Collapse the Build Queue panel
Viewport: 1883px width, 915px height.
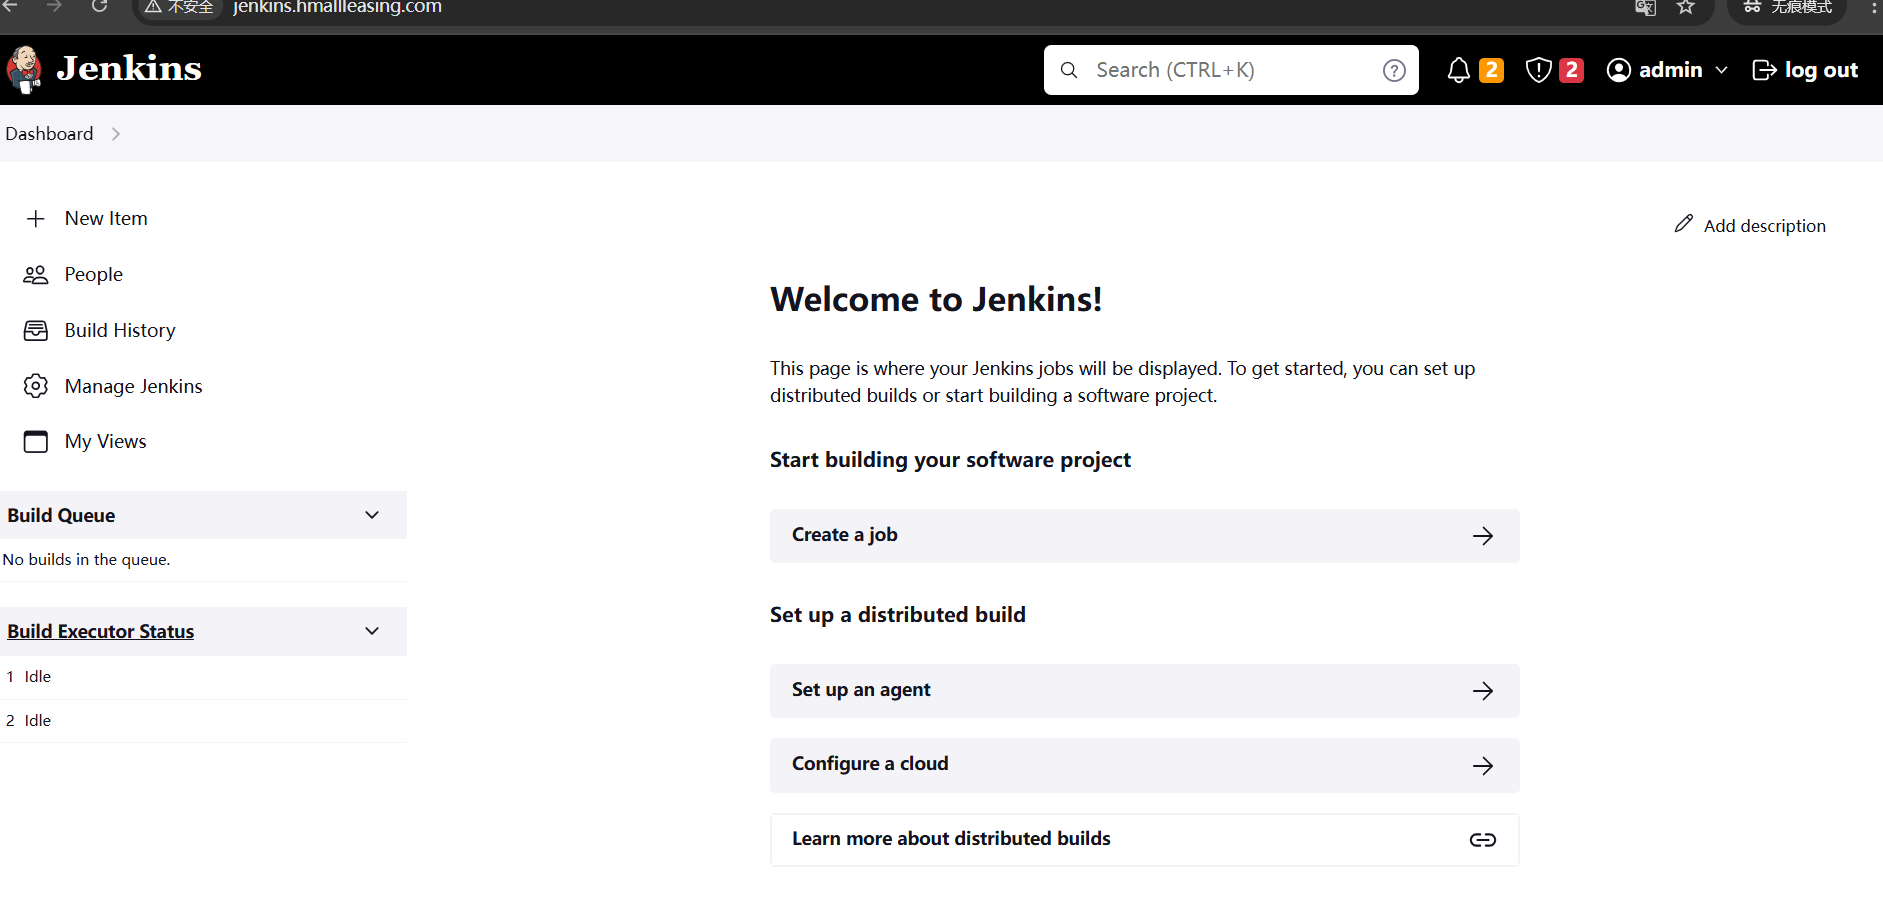pyautogui.click(x=372, y=515)
